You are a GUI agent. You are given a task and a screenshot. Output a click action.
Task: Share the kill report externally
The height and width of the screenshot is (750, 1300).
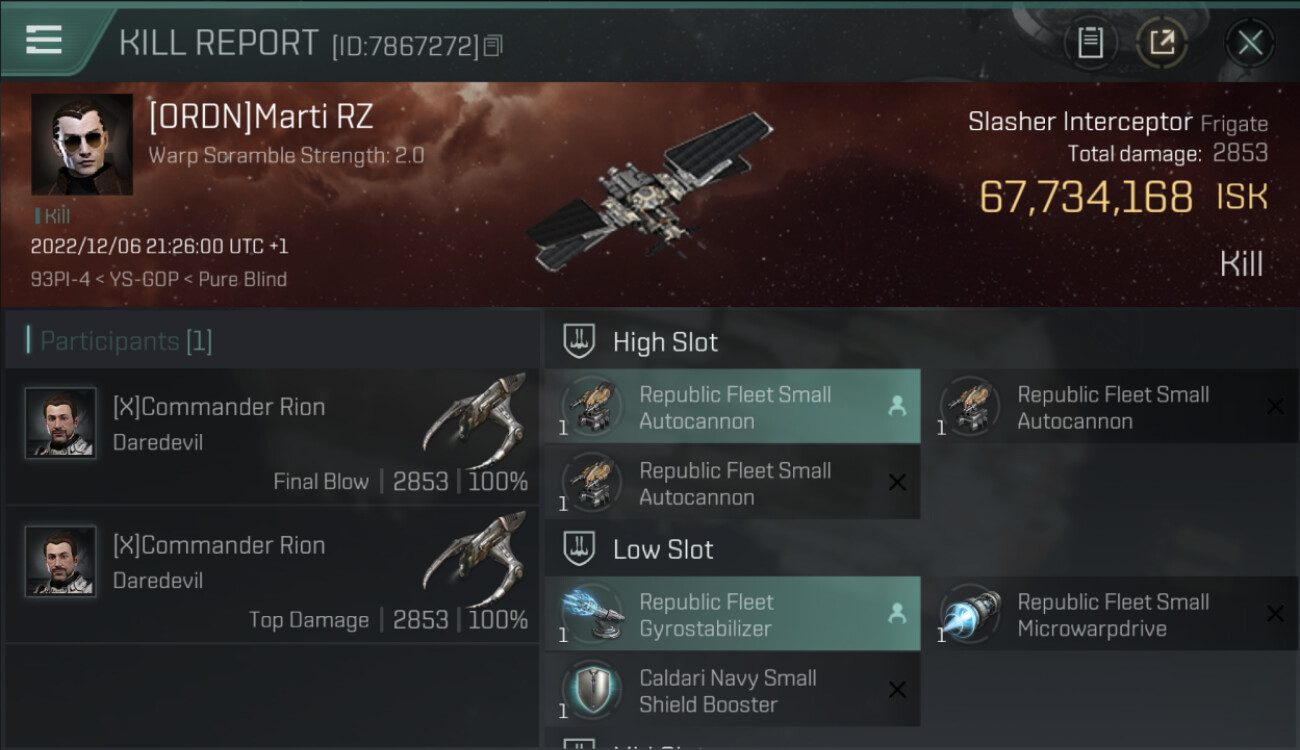pyautogui.click(x=1161, y=42)
